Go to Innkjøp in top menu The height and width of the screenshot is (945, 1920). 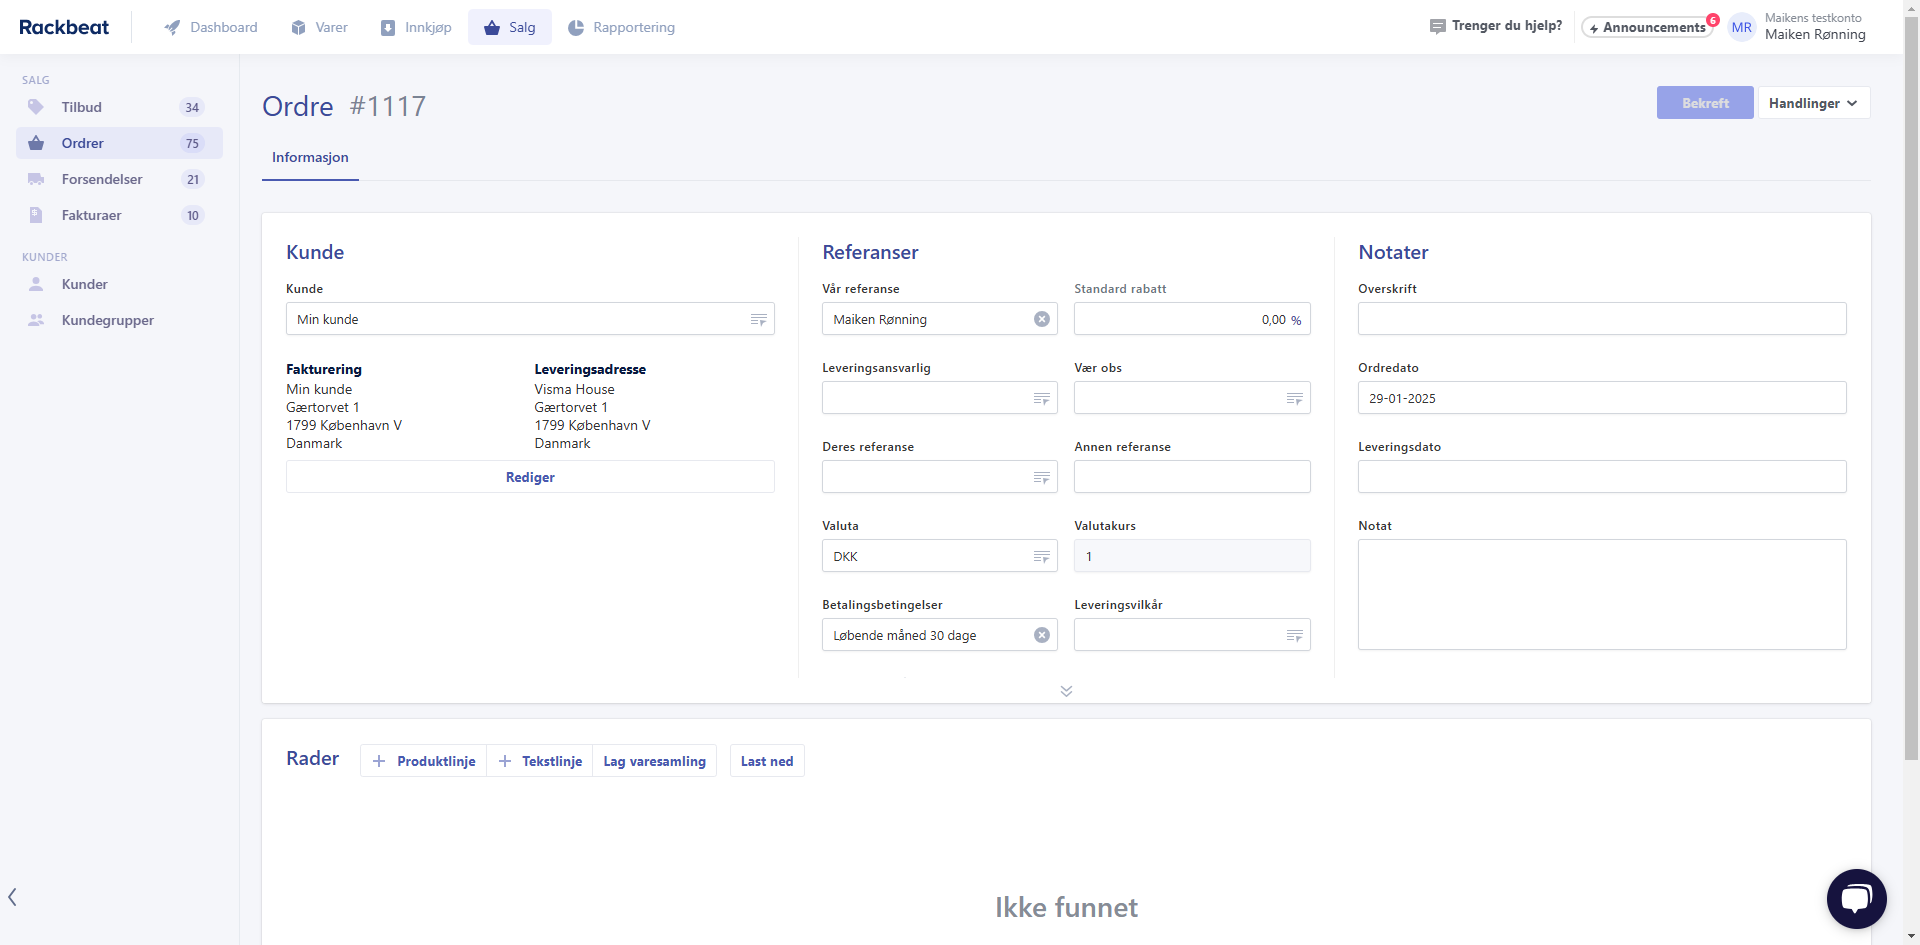(416, 27)
